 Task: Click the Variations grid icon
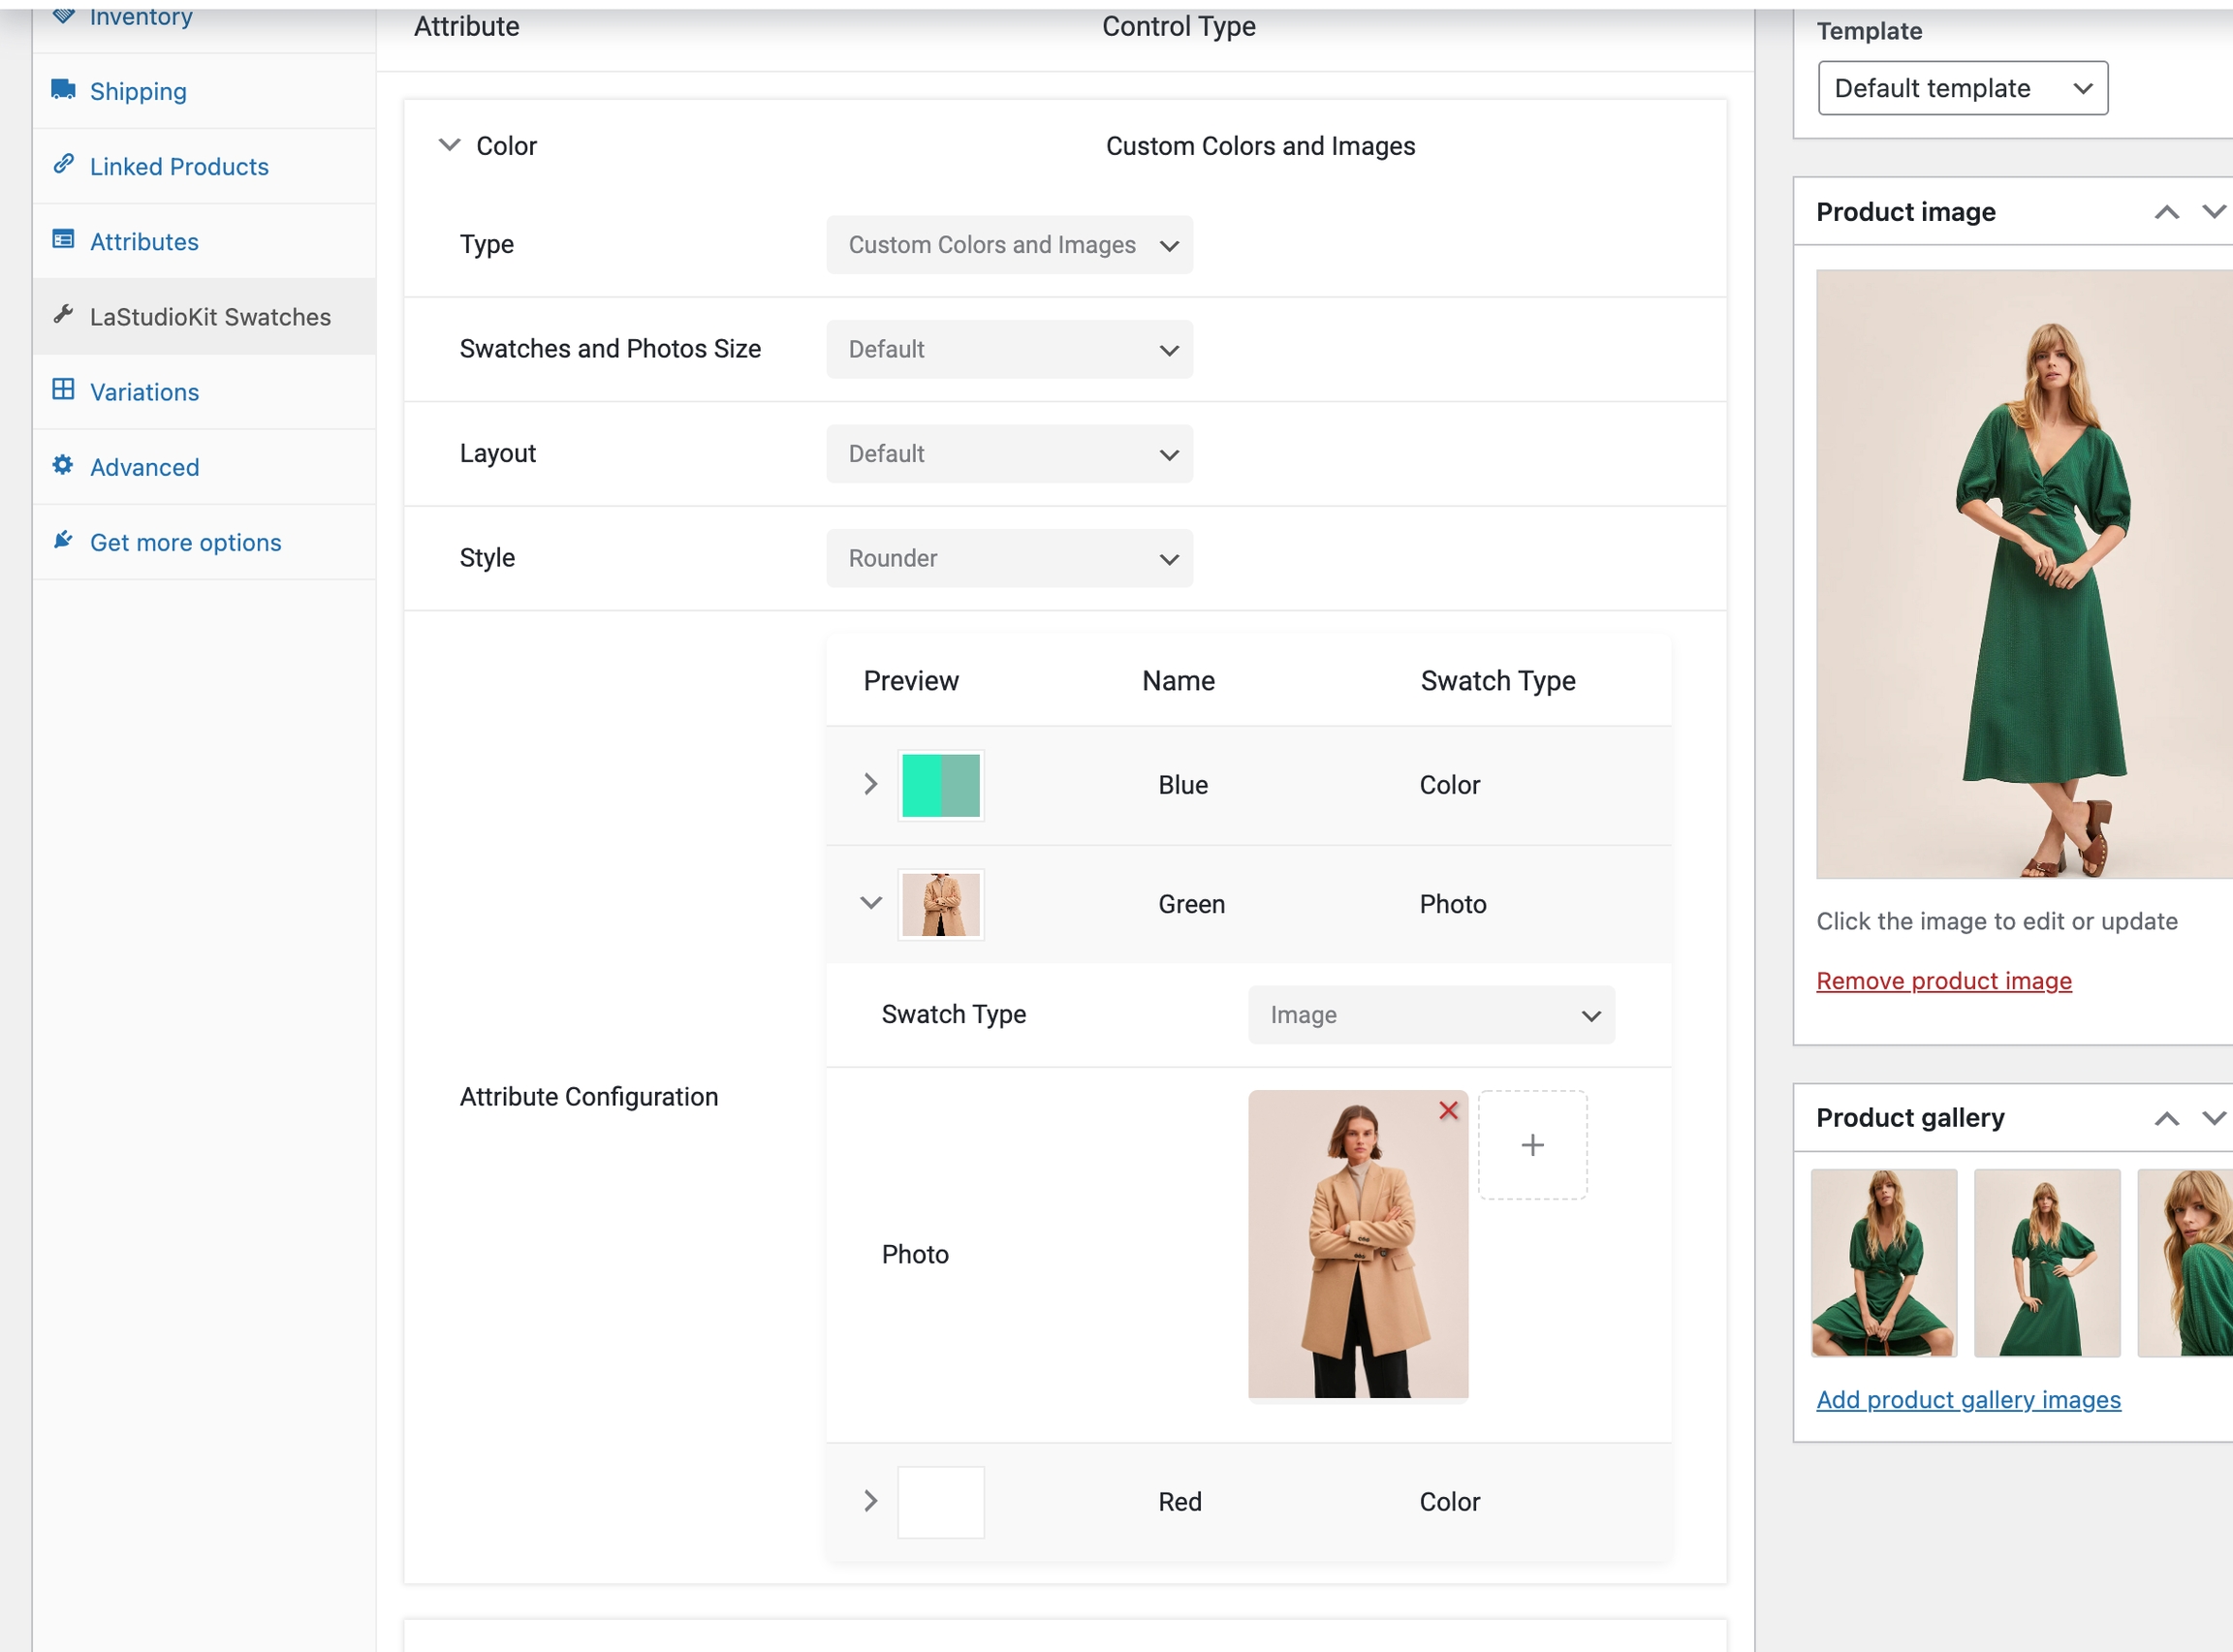[x=63, y=390]
